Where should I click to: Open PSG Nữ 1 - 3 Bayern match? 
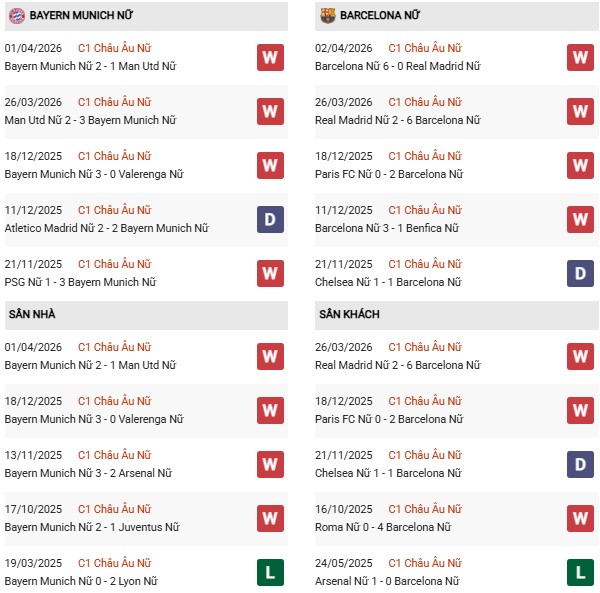[x=80, y=282]
